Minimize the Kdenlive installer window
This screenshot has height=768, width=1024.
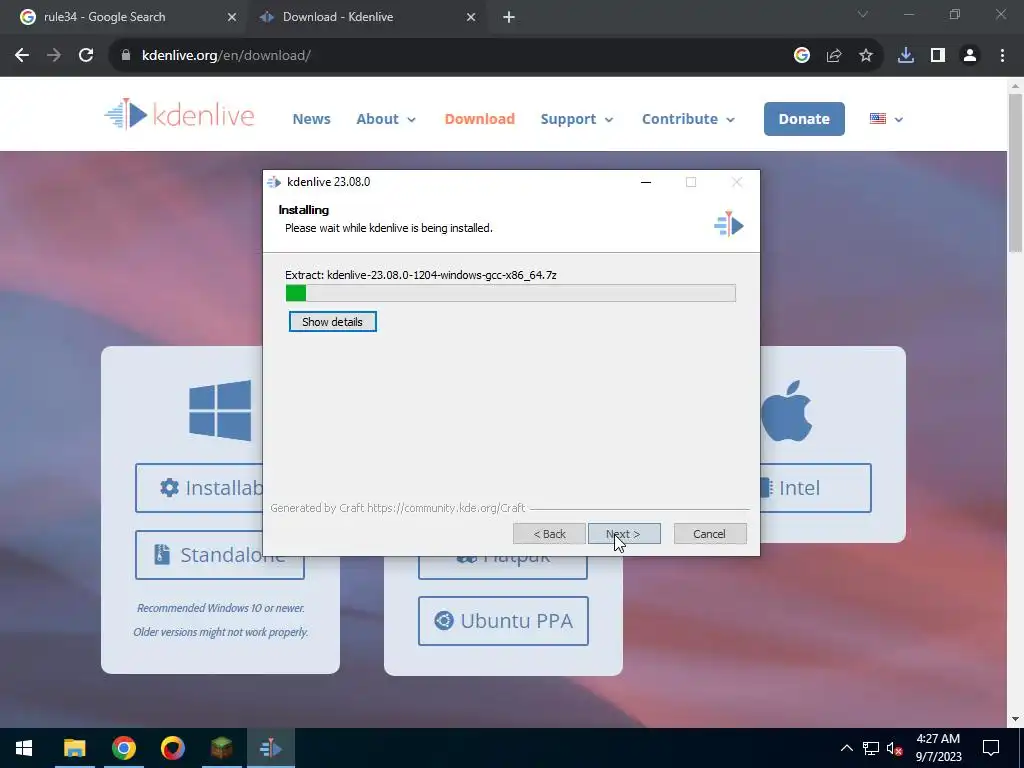(646, 182)
